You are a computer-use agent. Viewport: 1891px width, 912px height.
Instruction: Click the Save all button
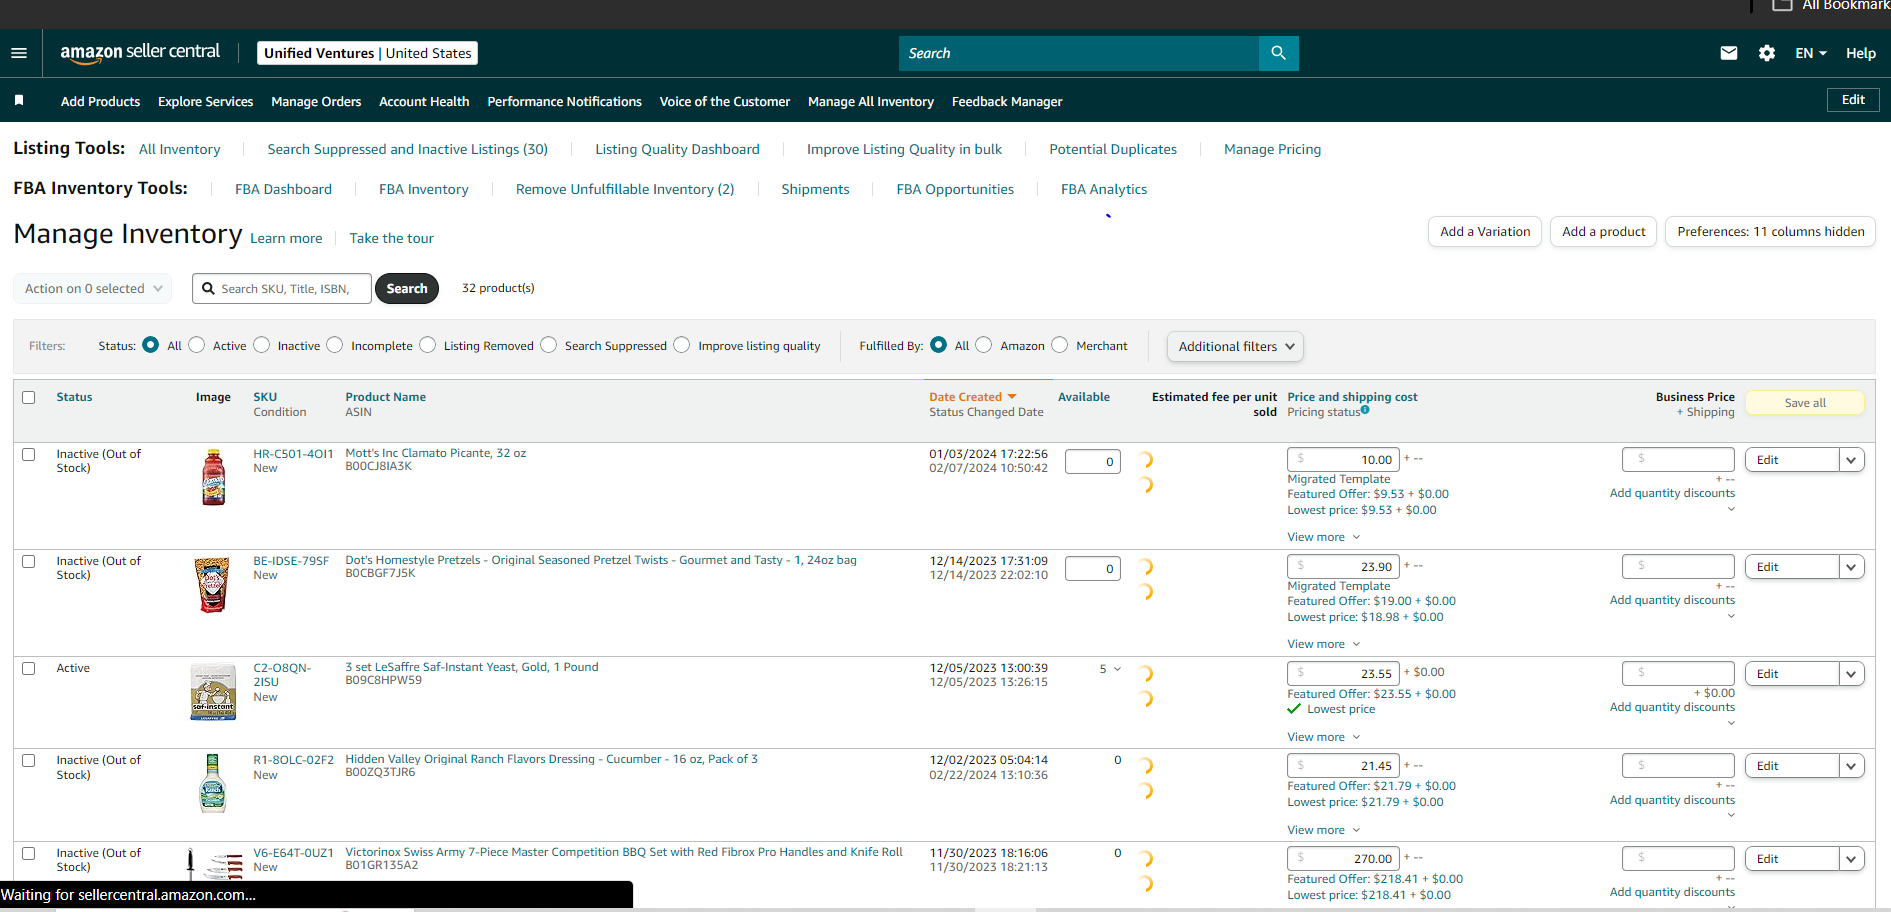[1805, 403]
